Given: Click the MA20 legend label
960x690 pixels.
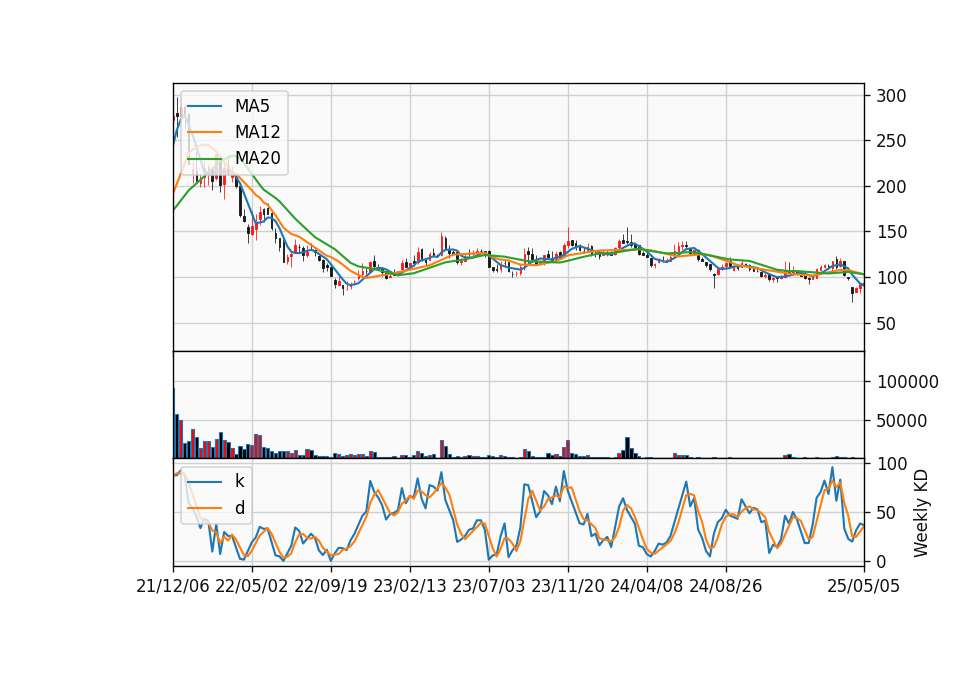Looking at the screenshot, I should tap(257, 158).
